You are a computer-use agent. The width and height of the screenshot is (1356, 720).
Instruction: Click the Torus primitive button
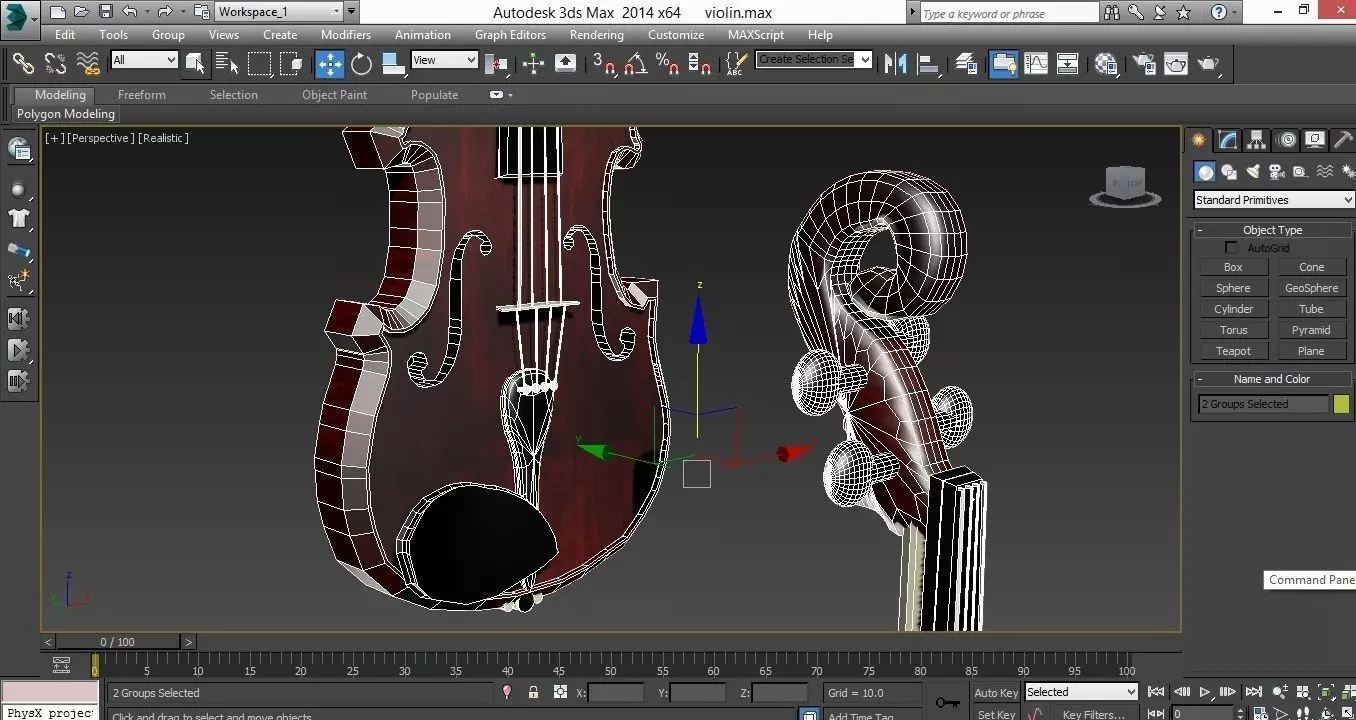pyautogui.click(x=1233, y=330)
